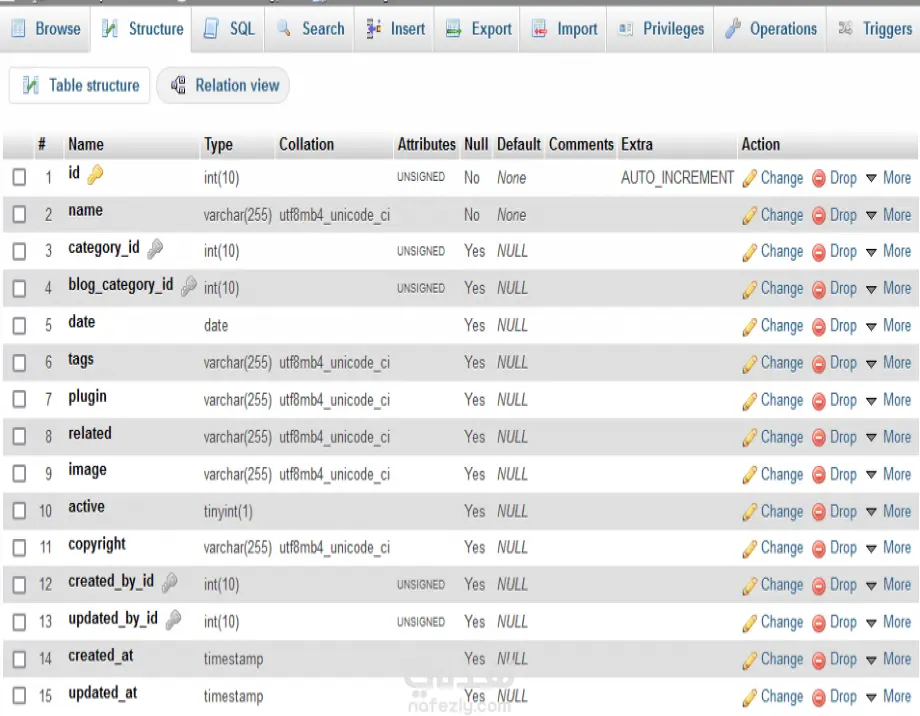Click the Search tab magnifier icon
The height and width of the screenshot is (716, 920).
click(x=284, y=28)
